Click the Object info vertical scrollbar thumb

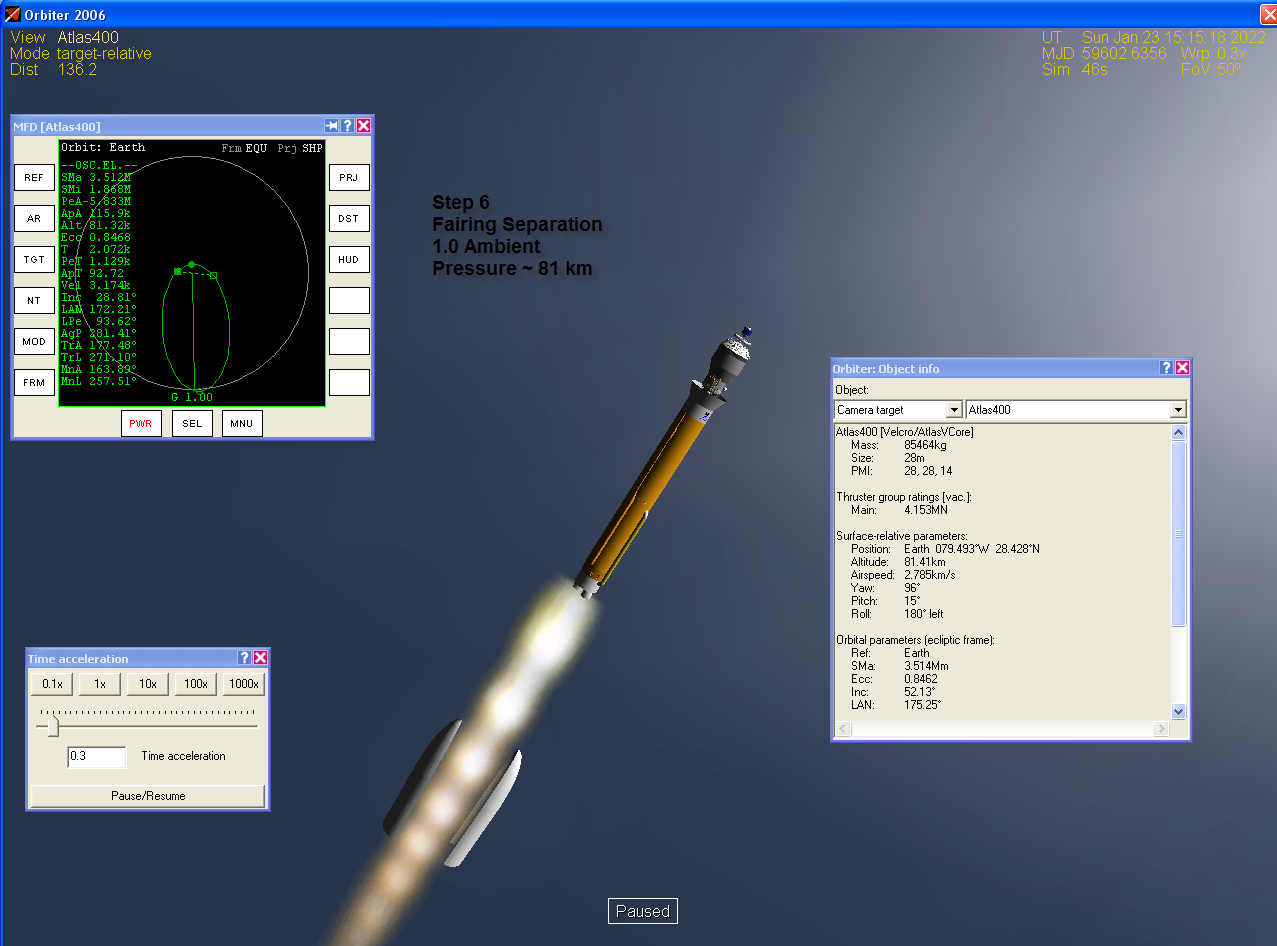point(1178,534)
